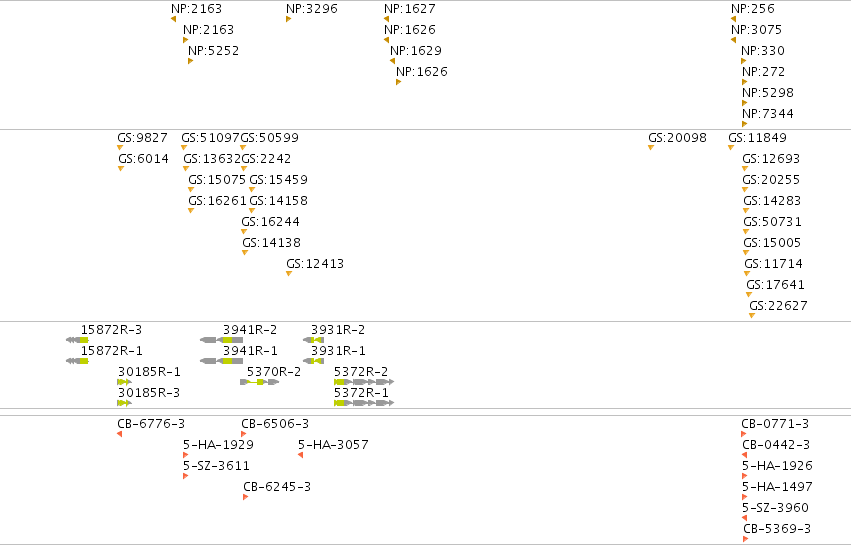Click the 5372R-2 gene model glyph
The height and width of the screenshot is (545, 851).
pos(364,383)
